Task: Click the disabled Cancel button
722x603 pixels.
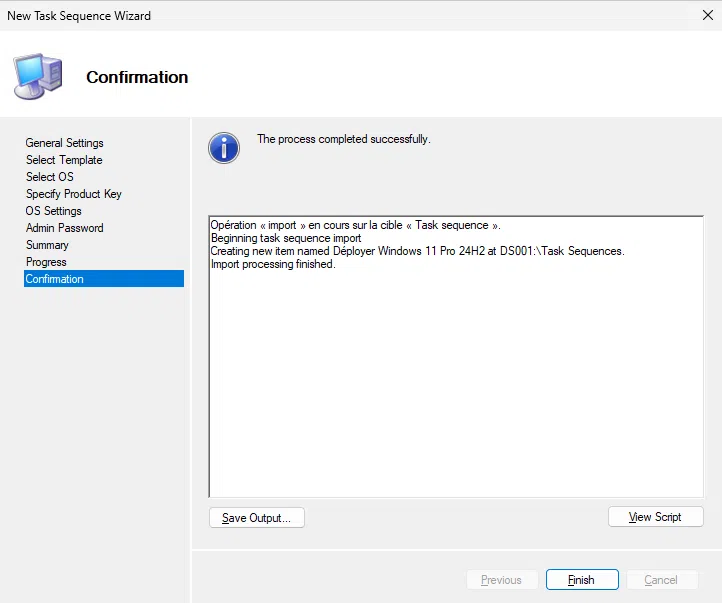Action: (x=661, y=580)
